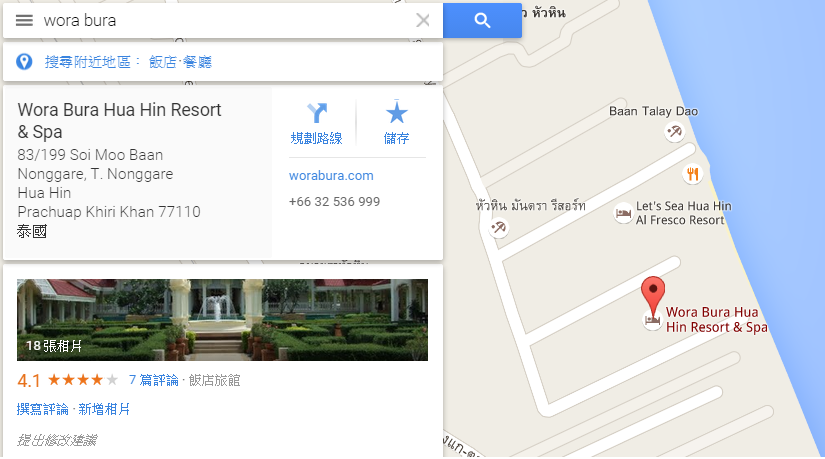Search nearby 飯店 link
The image size is (825, 459).
tap(163, 62)
